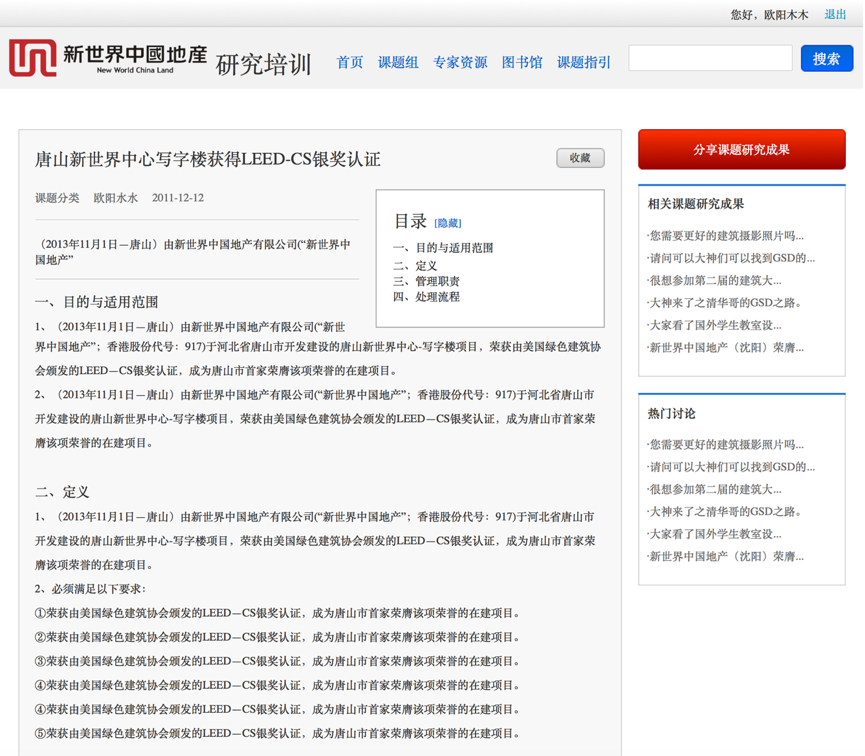Click the 二、定义 heading in the article body

(62, 492)
